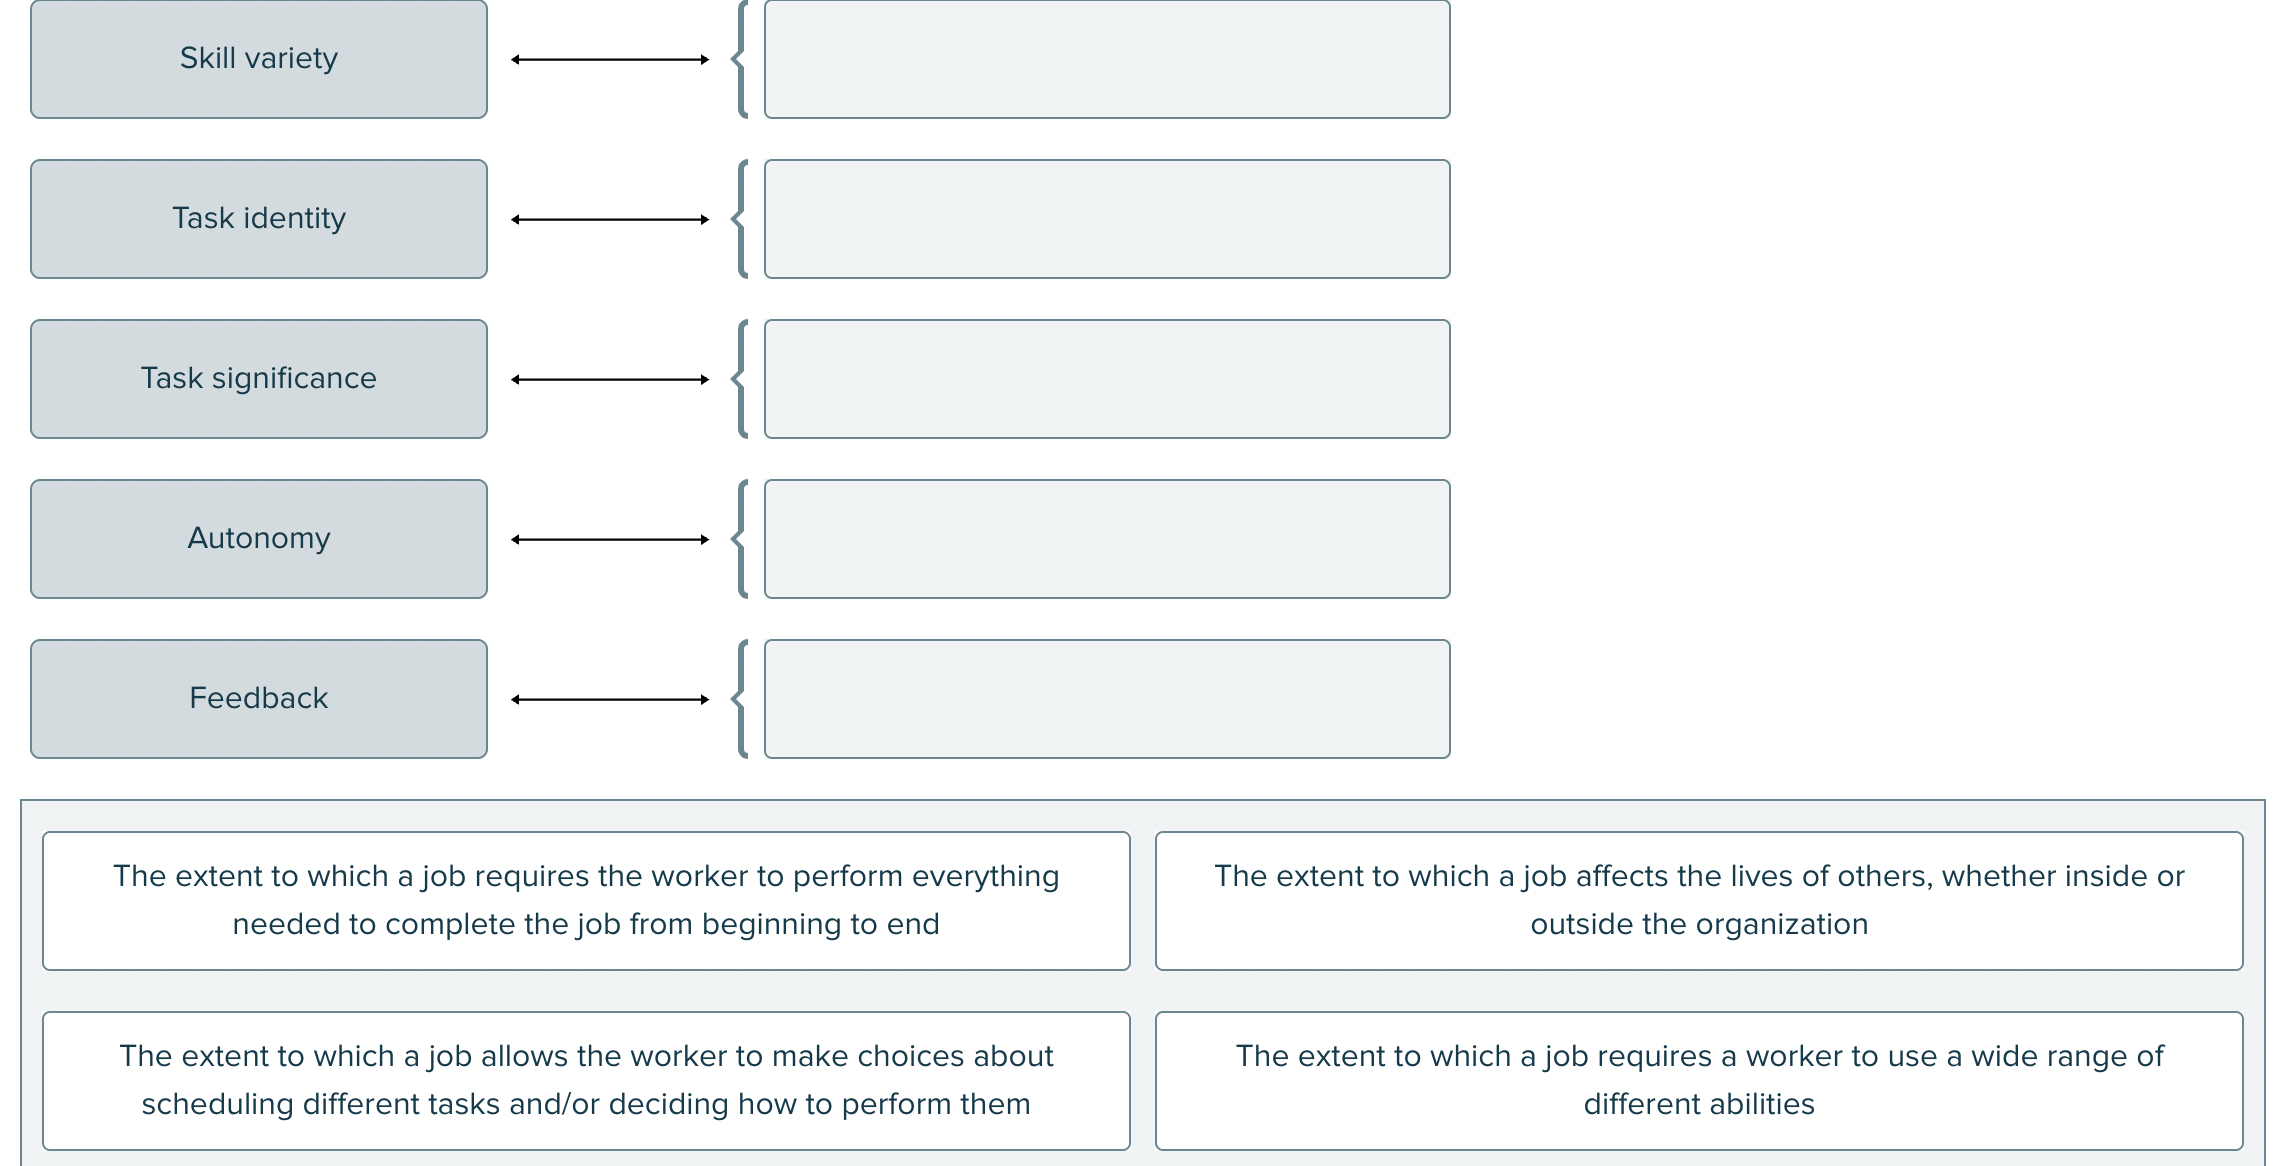Click the empty answer slot beside Skill variety

pos(1105,58)
